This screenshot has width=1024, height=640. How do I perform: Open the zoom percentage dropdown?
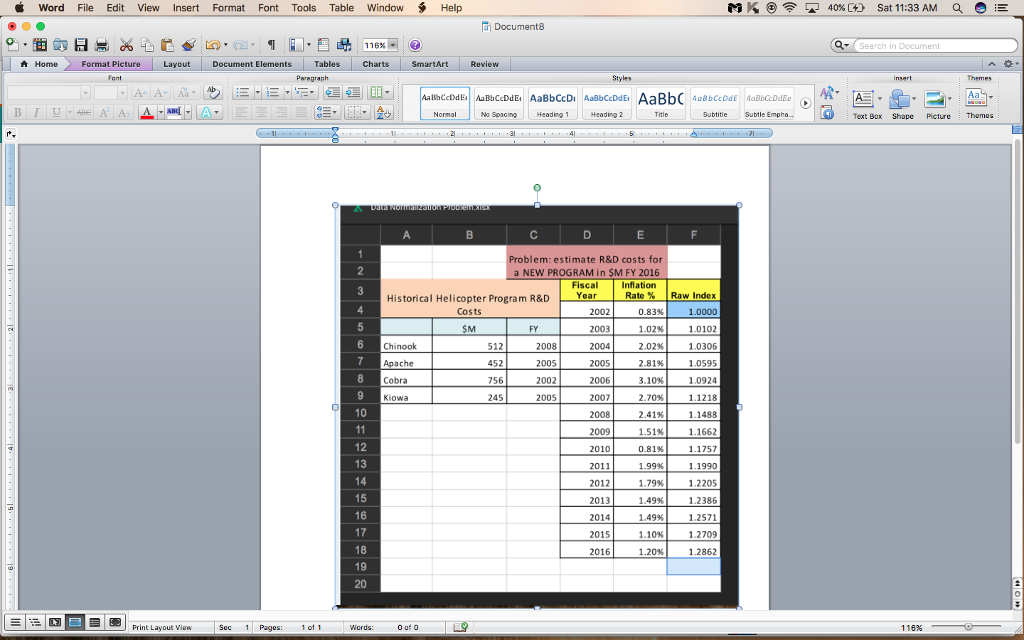click(x=392, y=45)
